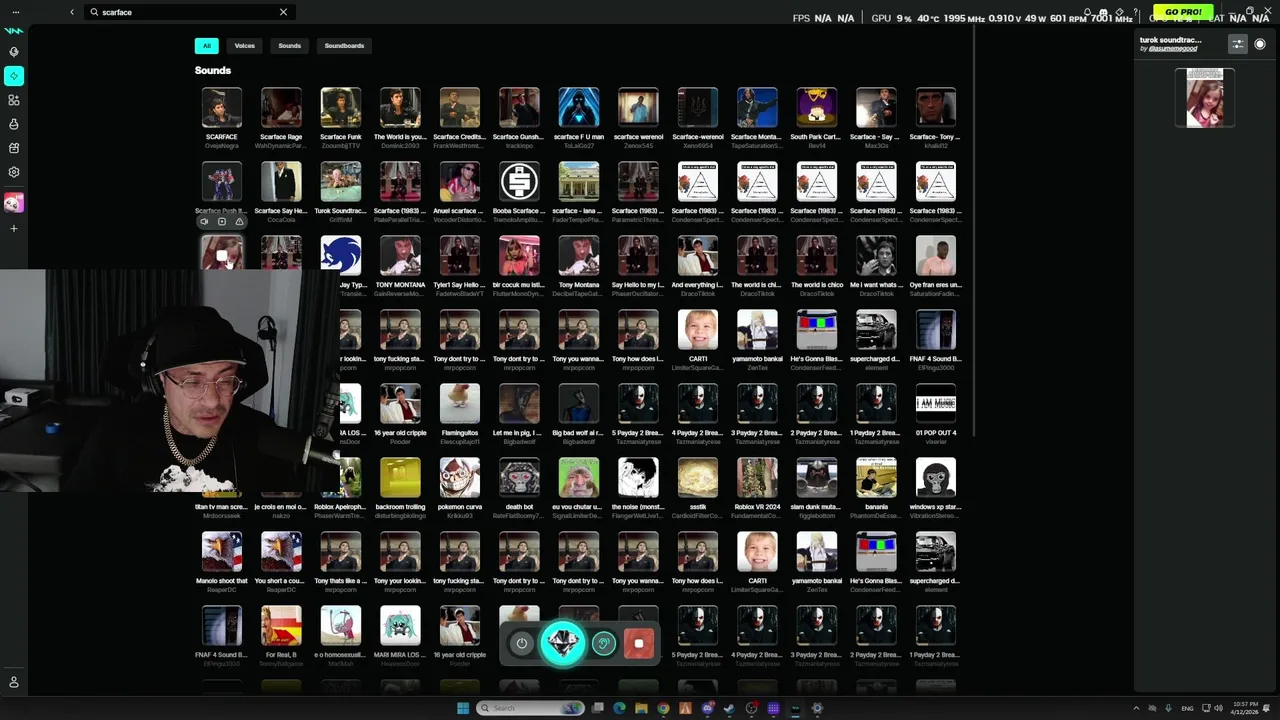Play the Booba Scarface sound with the dollar logo

point(519,182)
